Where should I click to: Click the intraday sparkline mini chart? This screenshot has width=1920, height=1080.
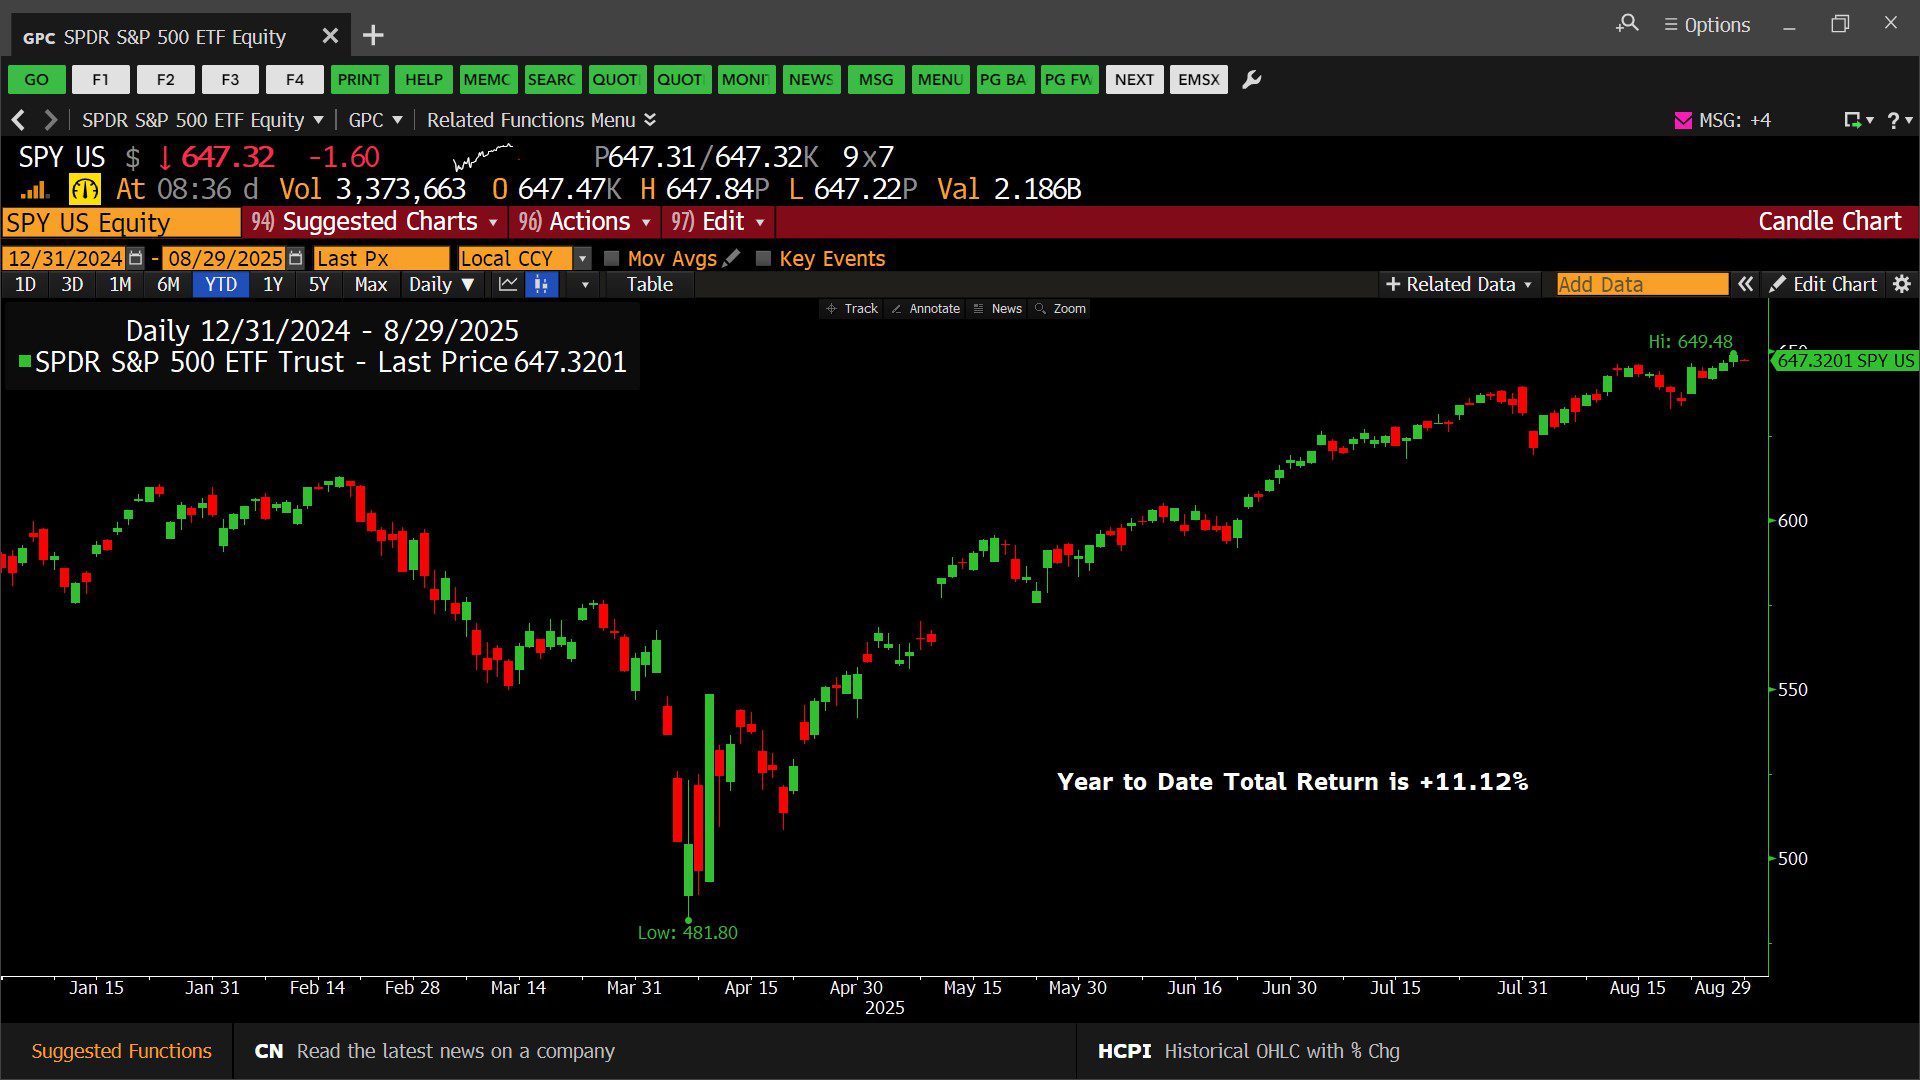click(485, 157)
